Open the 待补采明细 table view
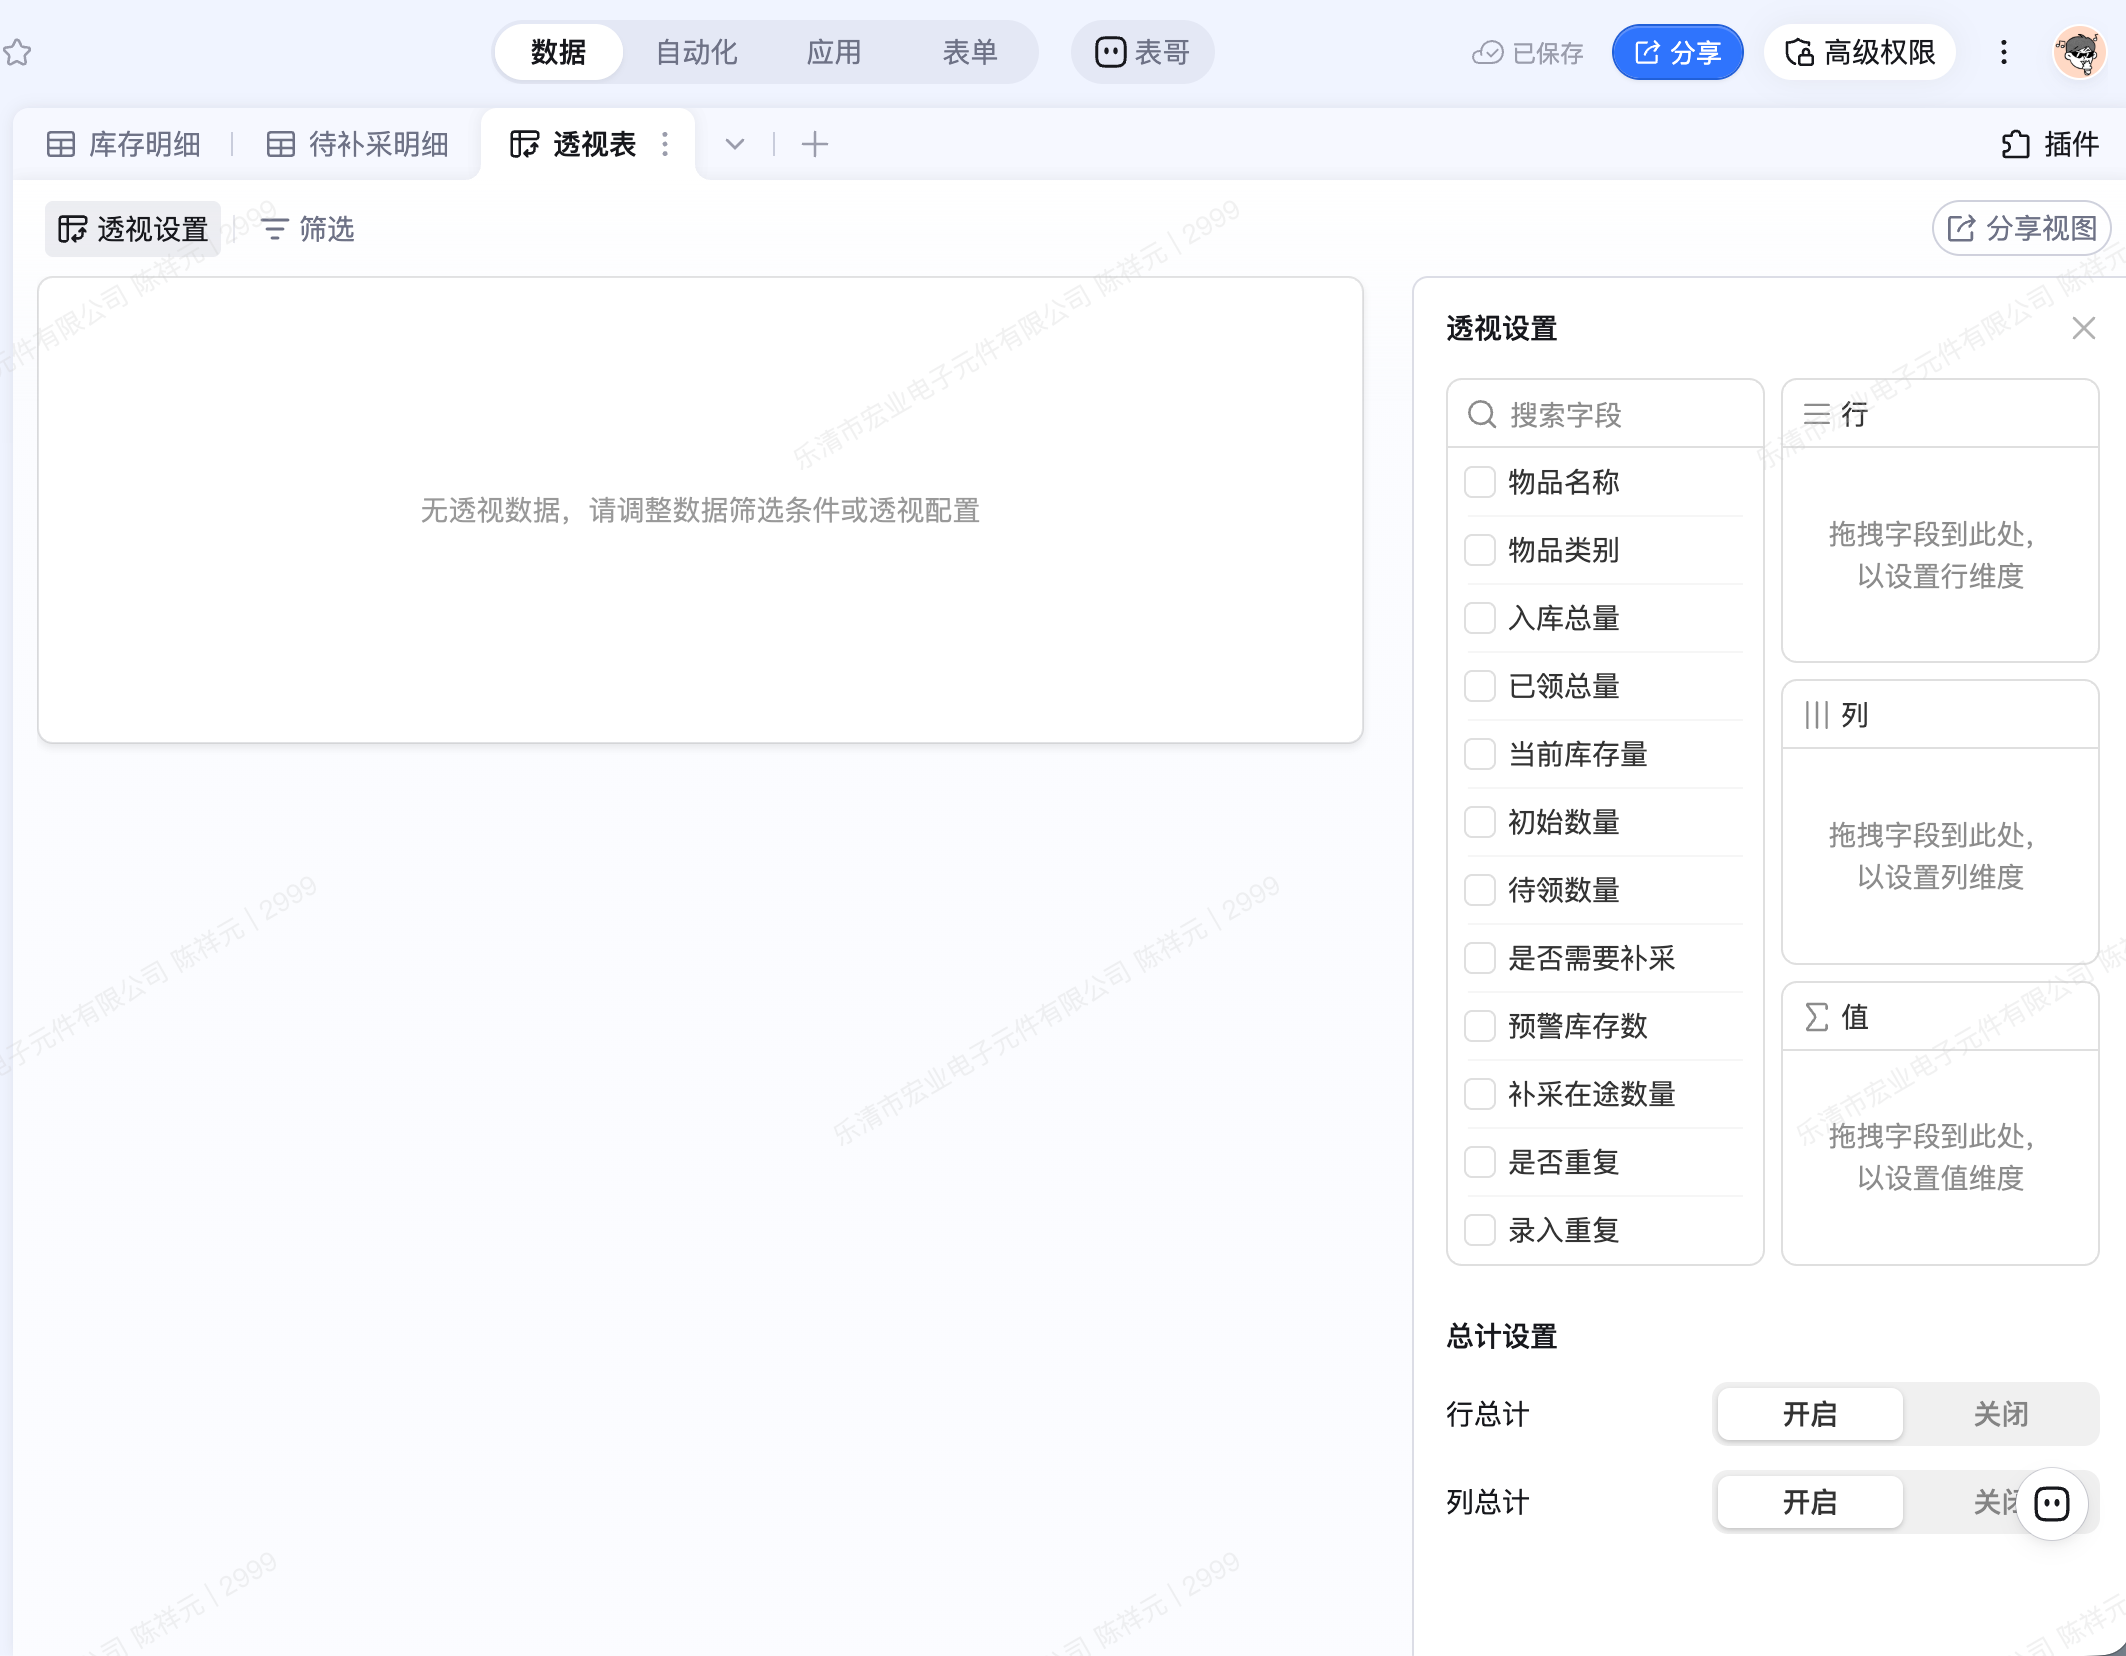Screen dimensions: 2126x1656 [358, 144]
